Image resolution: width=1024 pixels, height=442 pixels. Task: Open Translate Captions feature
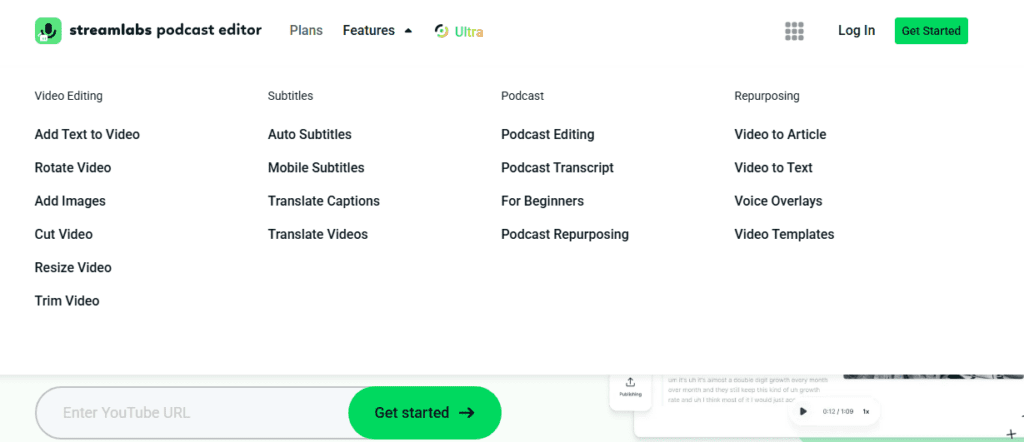point(324,201)
